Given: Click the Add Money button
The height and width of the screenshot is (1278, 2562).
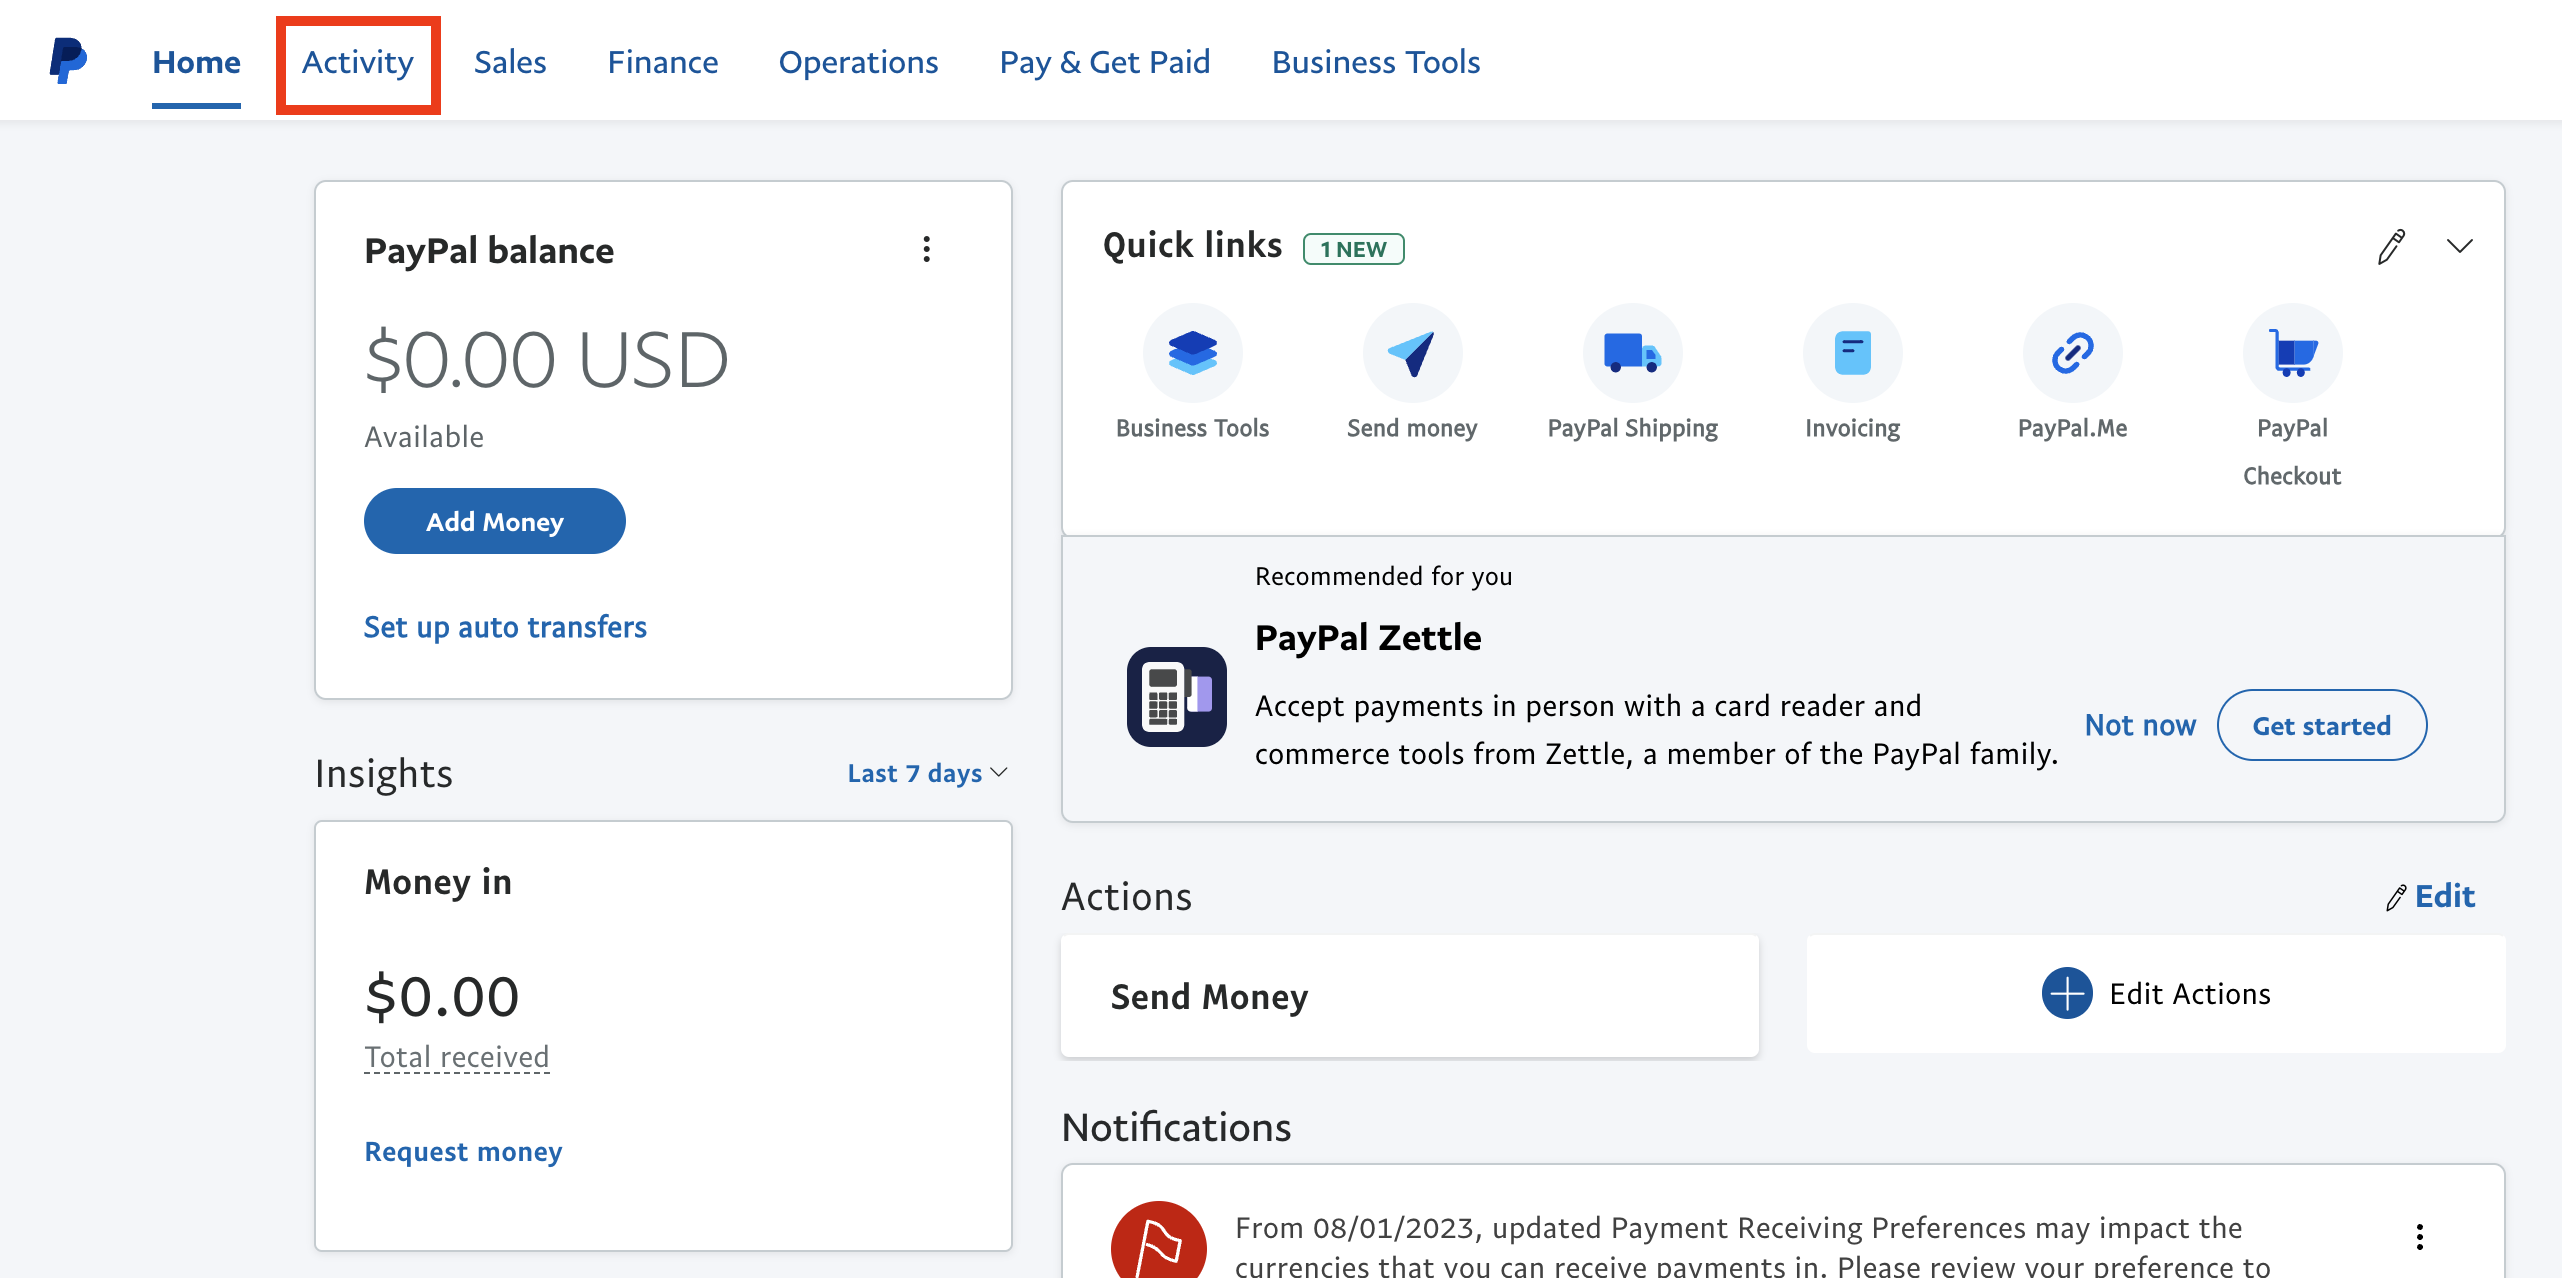Looking at the screenshot, I should (x=495, y=521).
